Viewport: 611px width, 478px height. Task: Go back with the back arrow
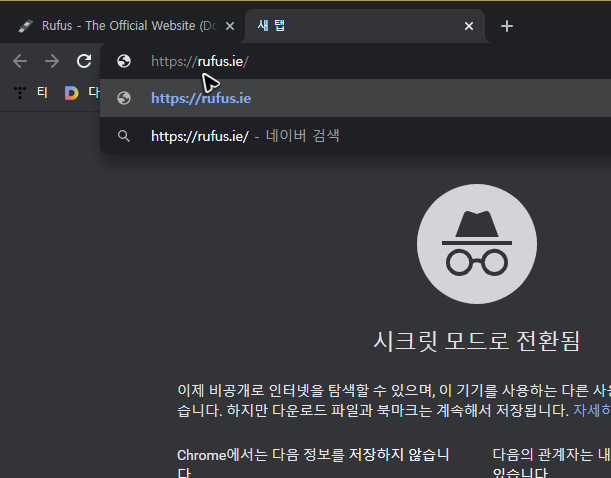point(20,61)
